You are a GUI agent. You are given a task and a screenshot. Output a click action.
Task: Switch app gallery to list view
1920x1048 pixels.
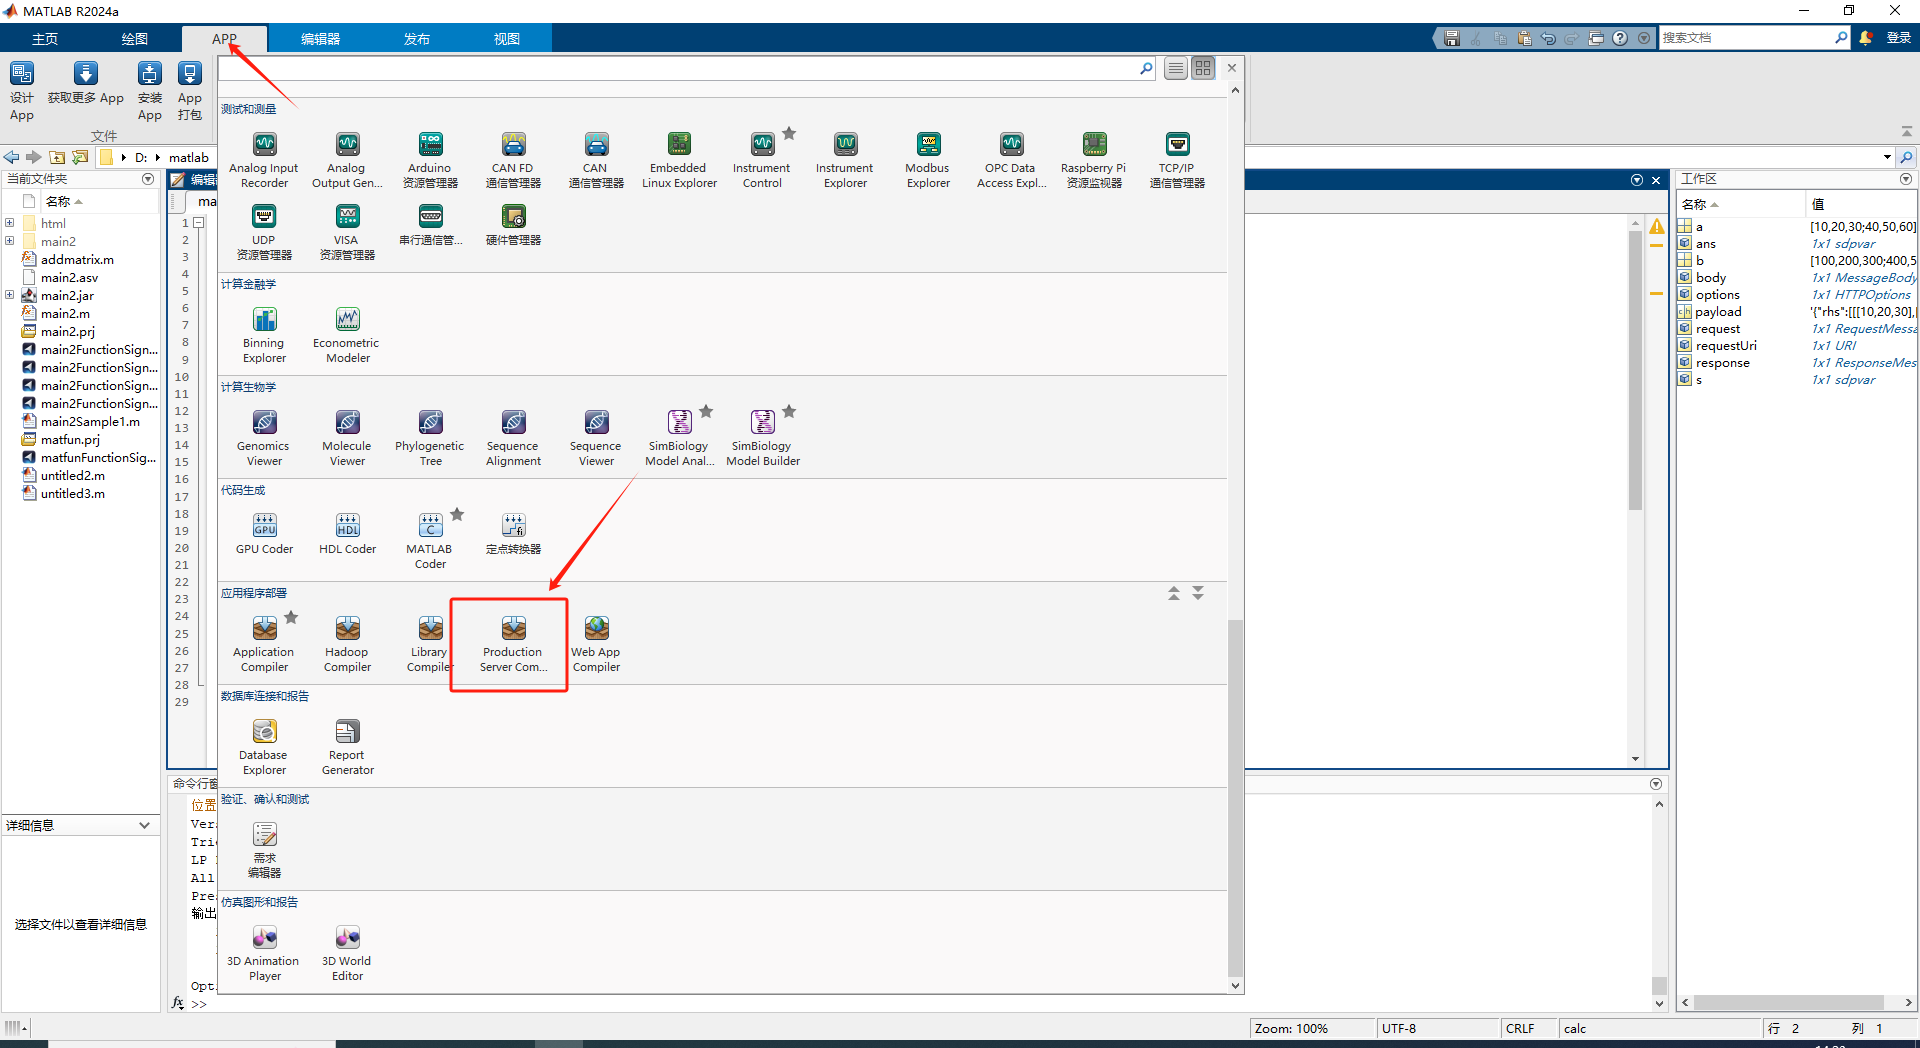[1176, 68]
